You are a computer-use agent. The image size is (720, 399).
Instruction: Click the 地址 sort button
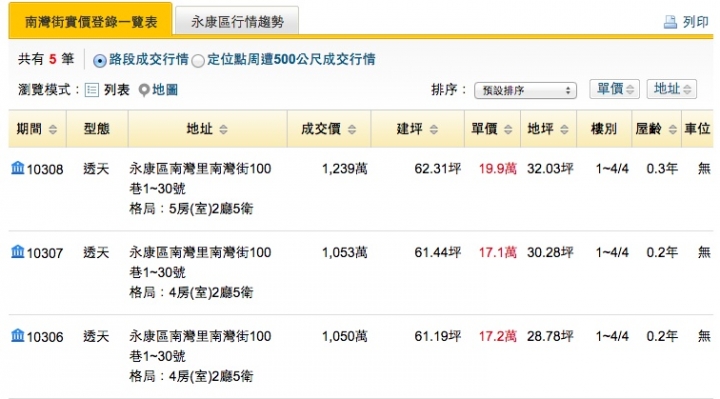(672, 89)
